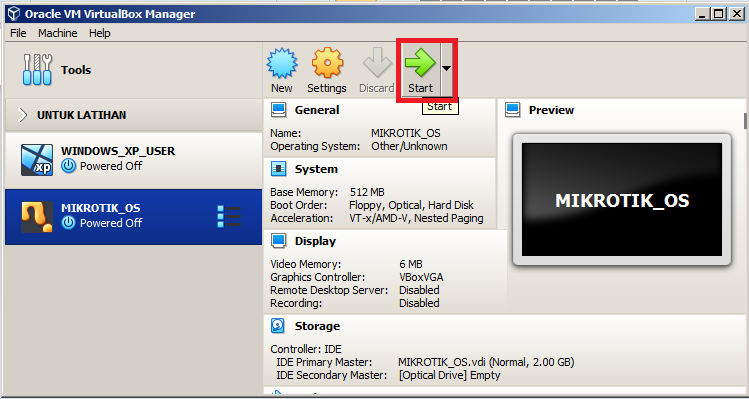
Task: Open the File menu
Action: 18,33
